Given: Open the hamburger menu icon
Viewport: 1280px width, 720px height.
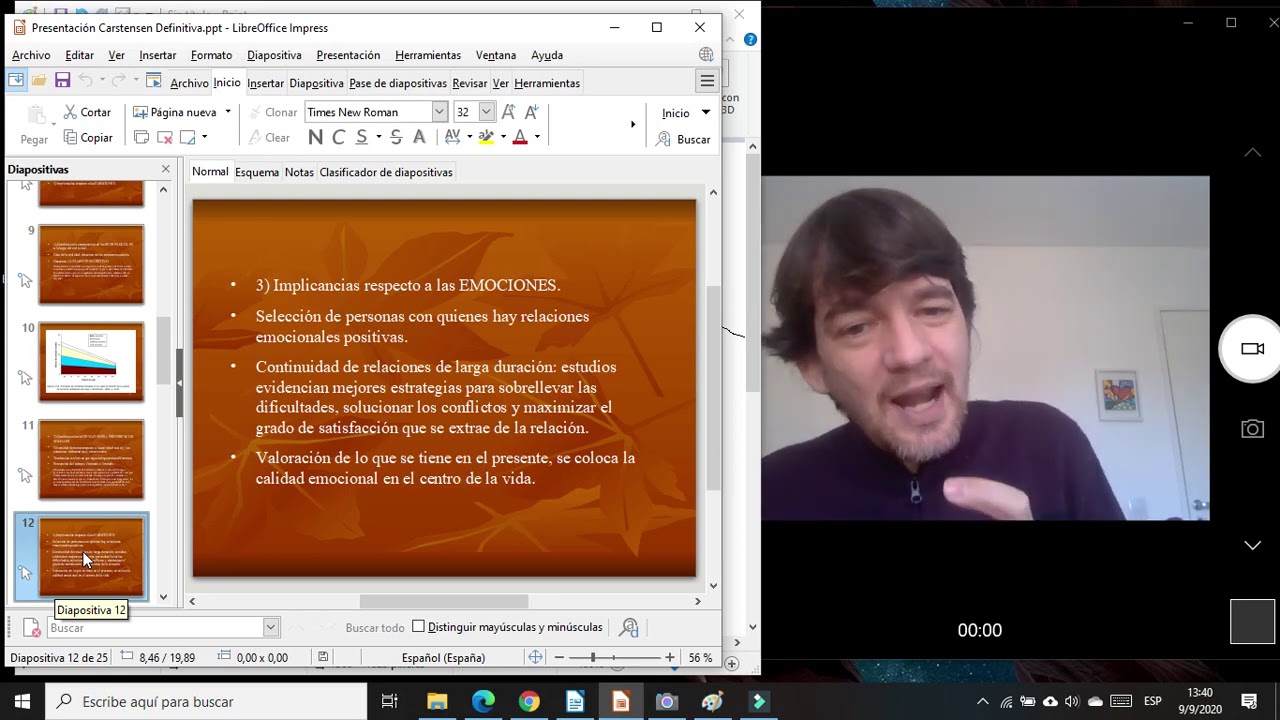Looking at the screenshot, I should (x=707, y=82).
